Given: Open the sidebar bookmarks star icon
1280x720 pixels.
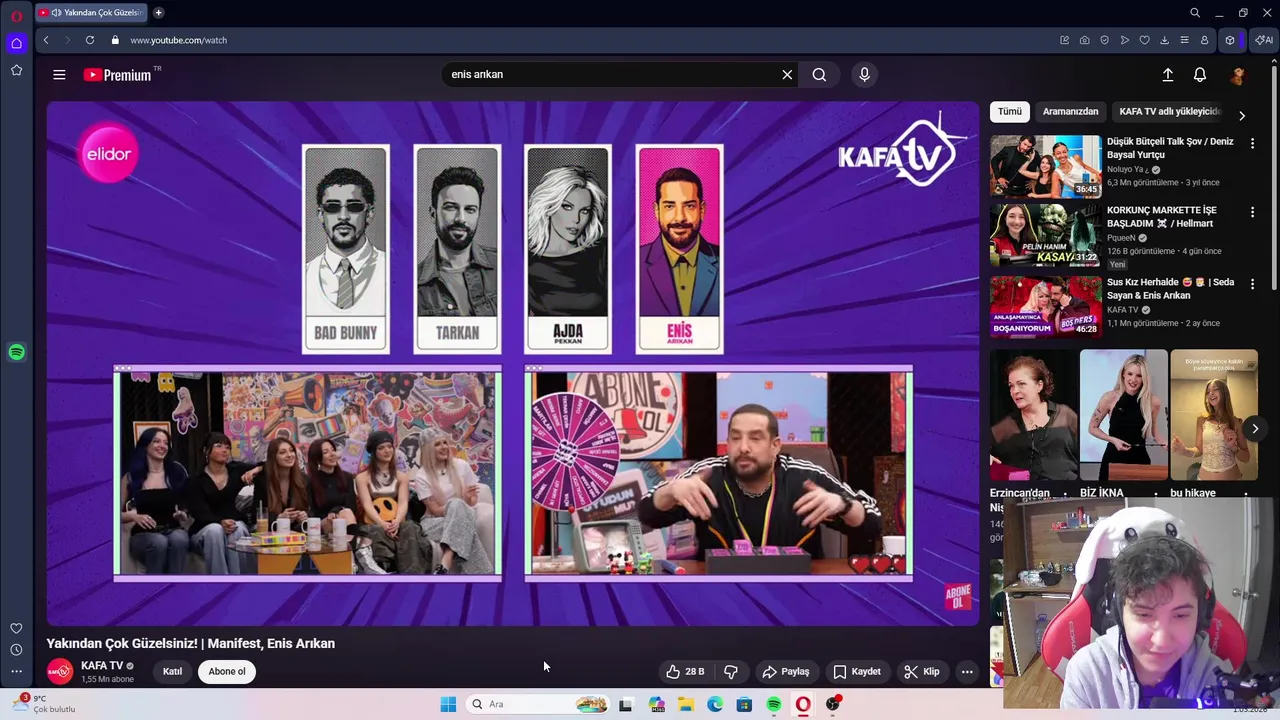Looking at the screenshot, I should pos(16,70).
